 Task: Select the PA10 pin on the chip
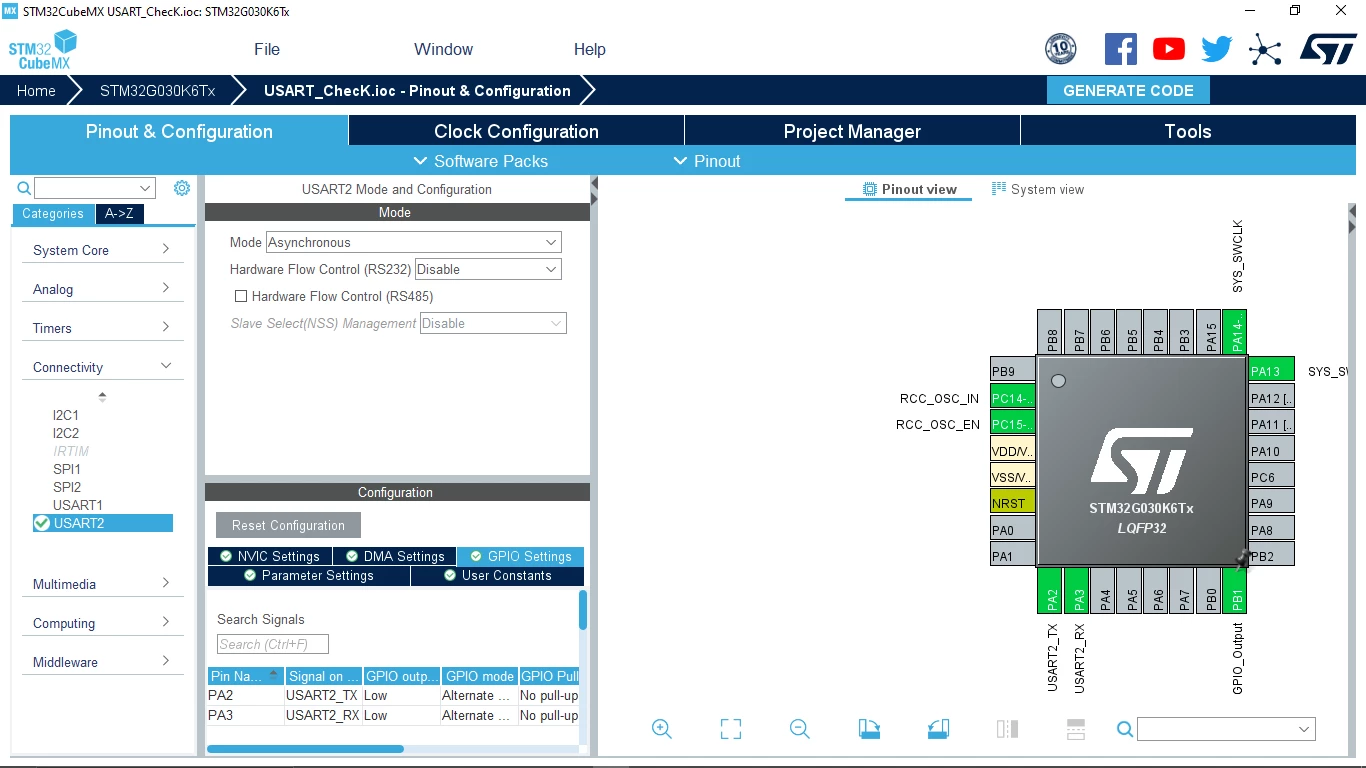1272,450
